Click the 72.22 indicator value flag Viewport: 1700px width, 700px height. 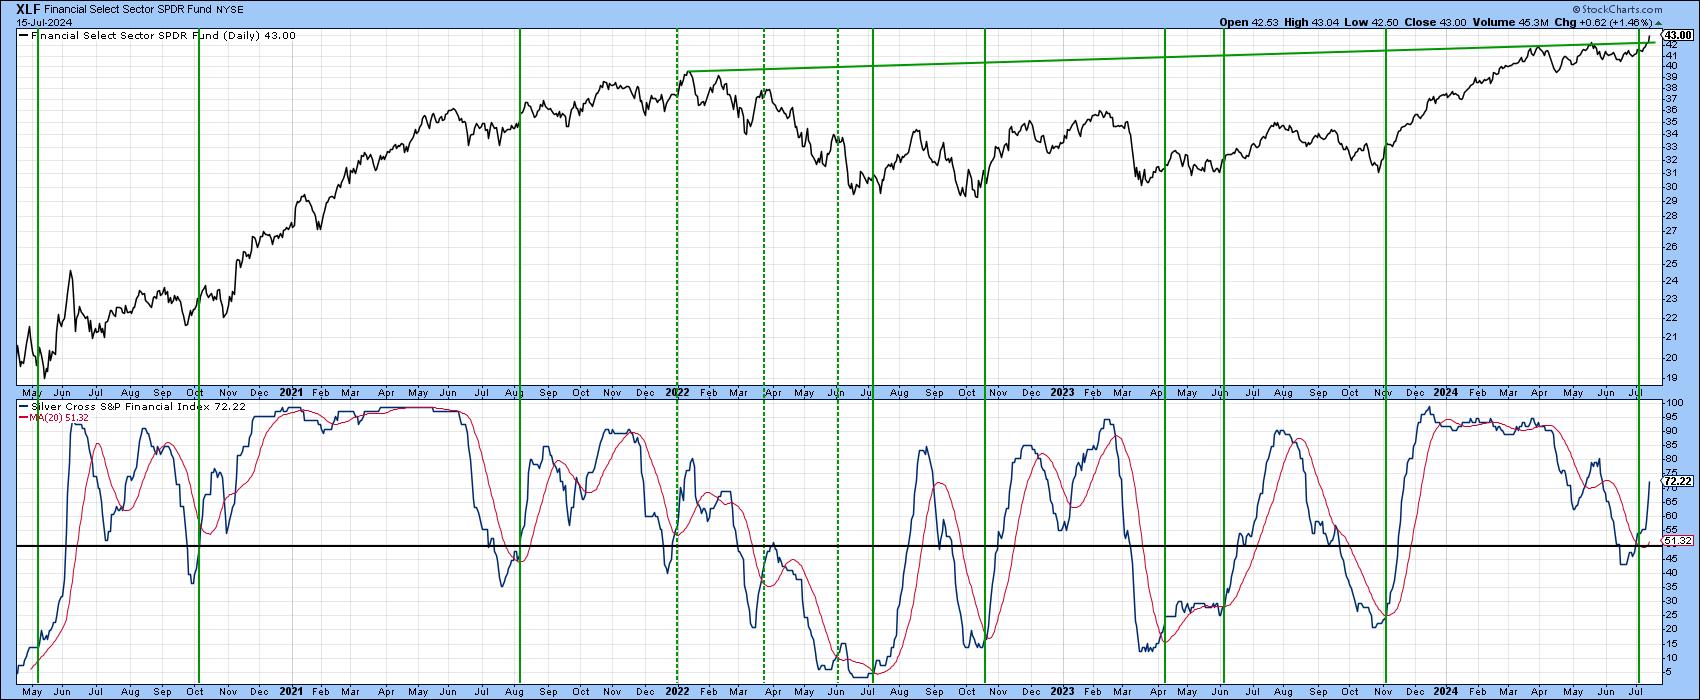pyautogui.click(x=1676, y=481)
